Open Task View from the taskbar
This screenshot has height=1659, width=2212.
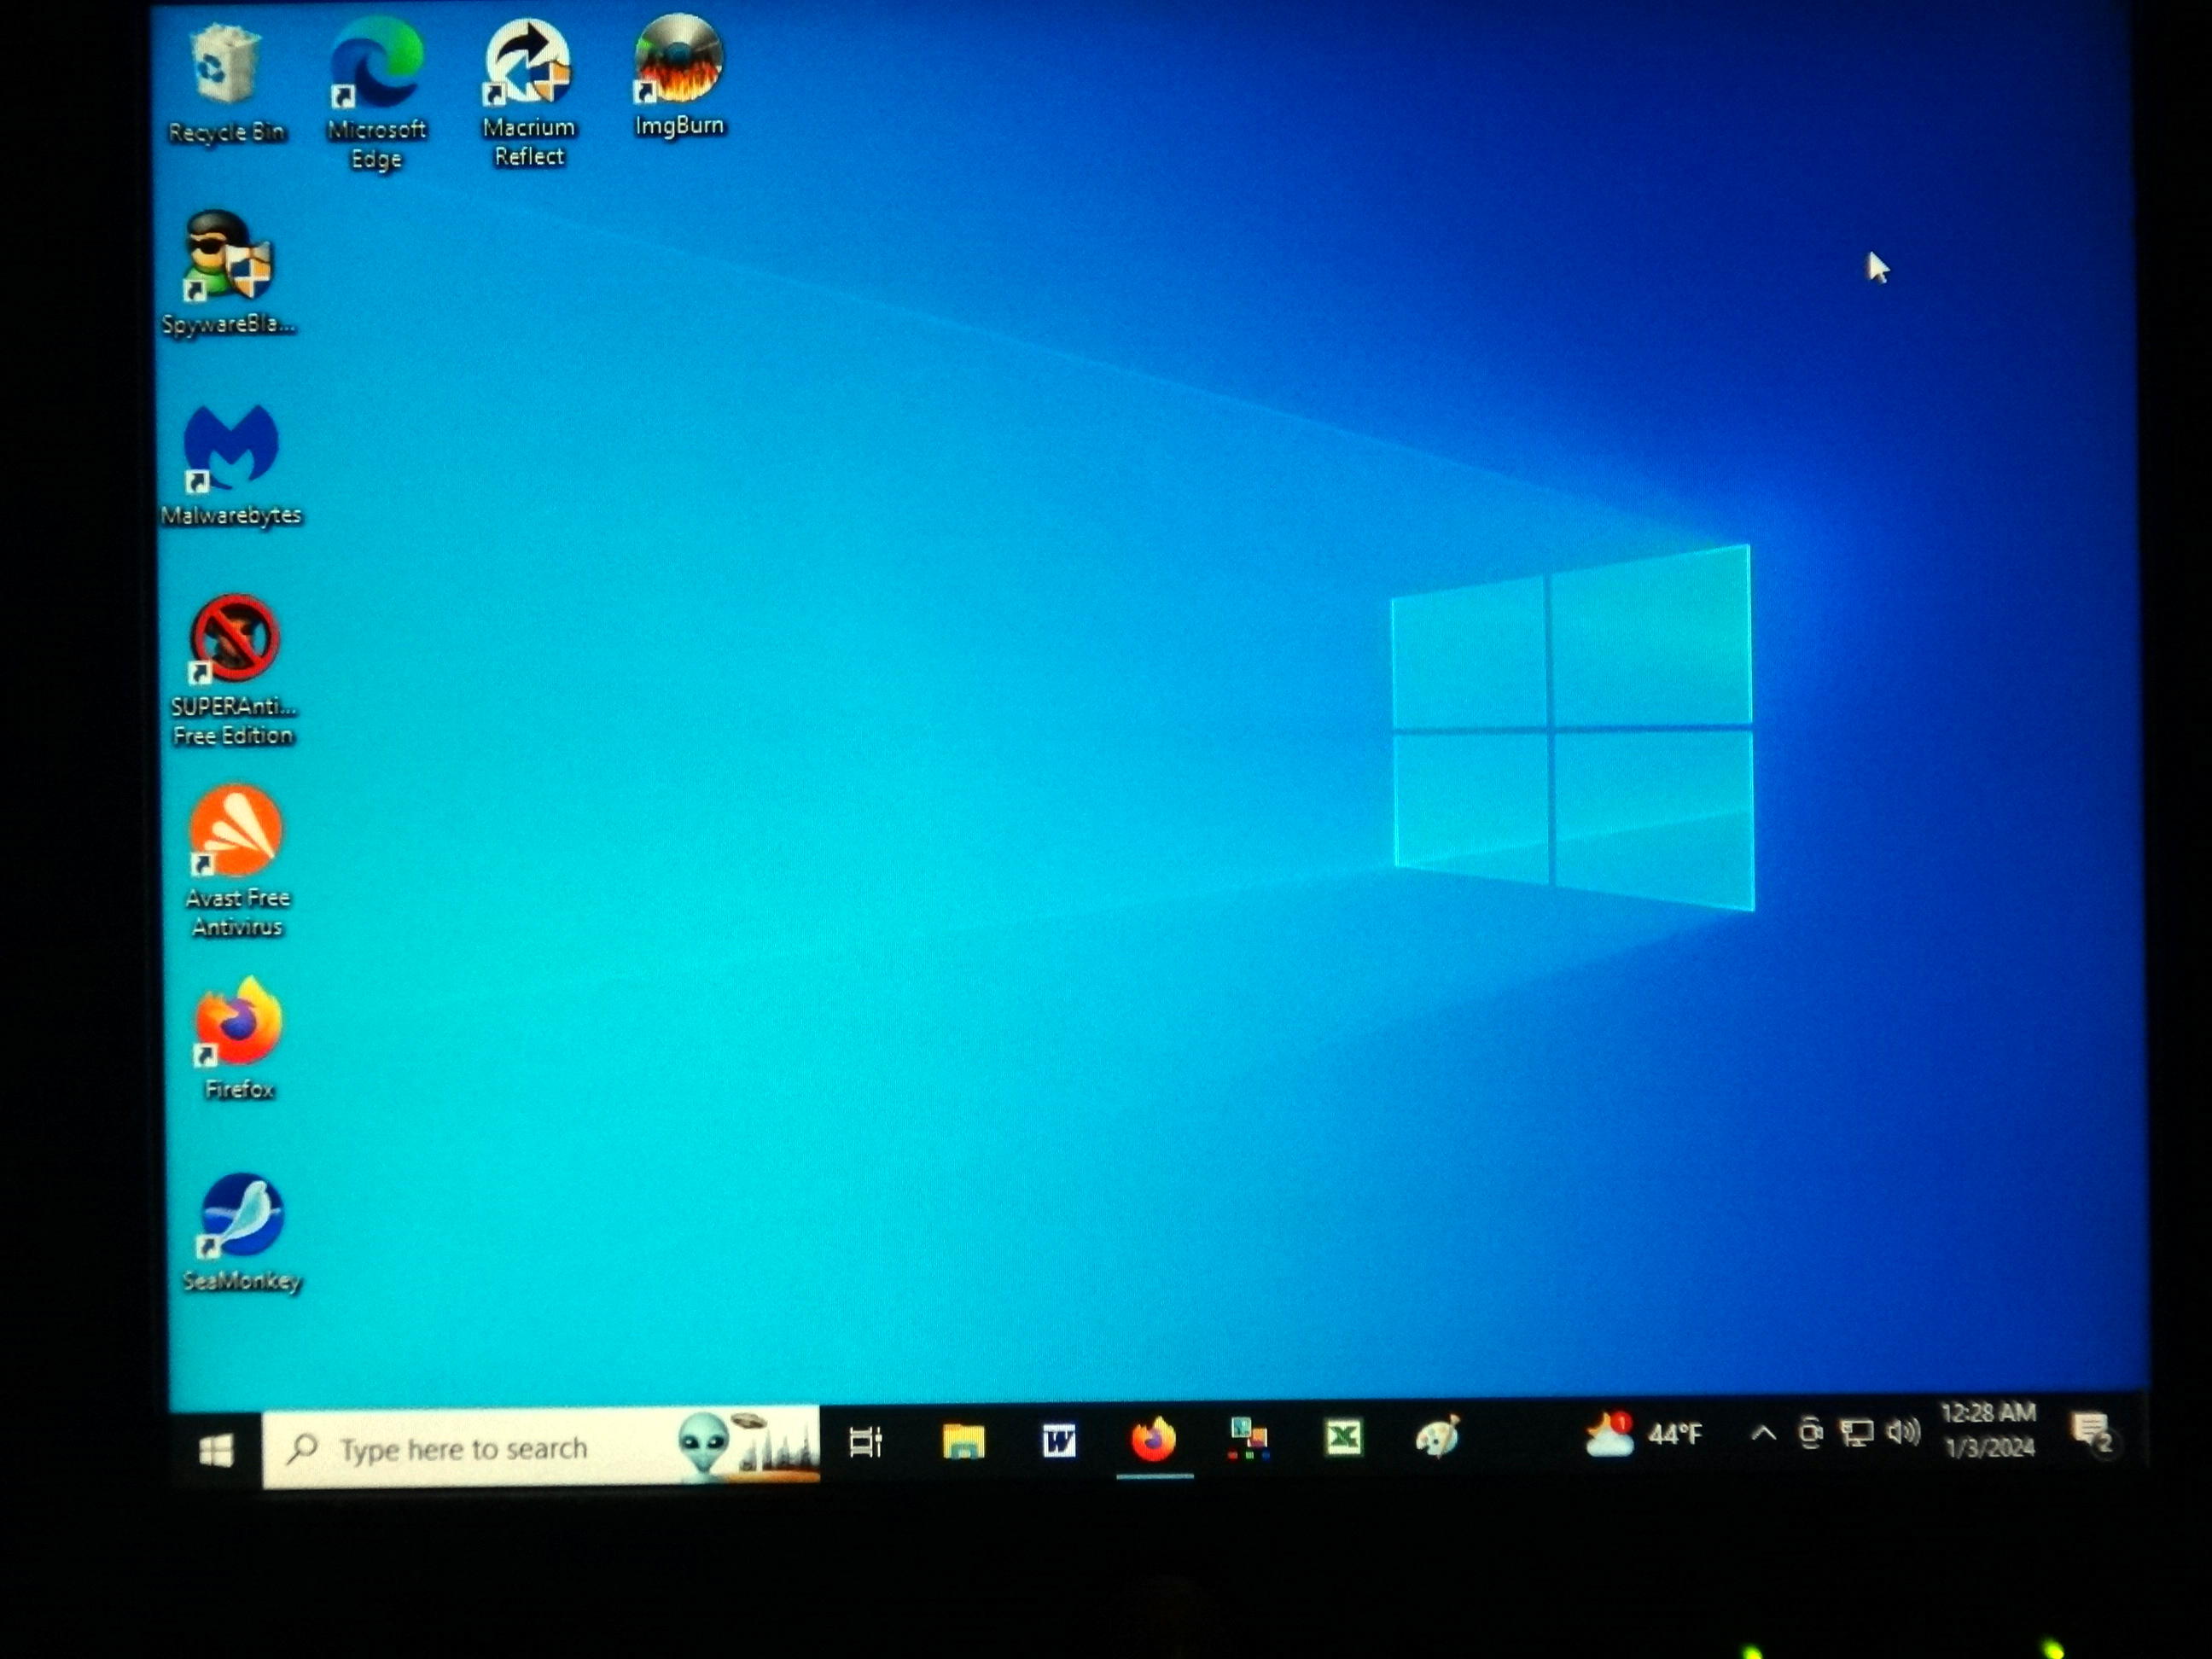866,1441
